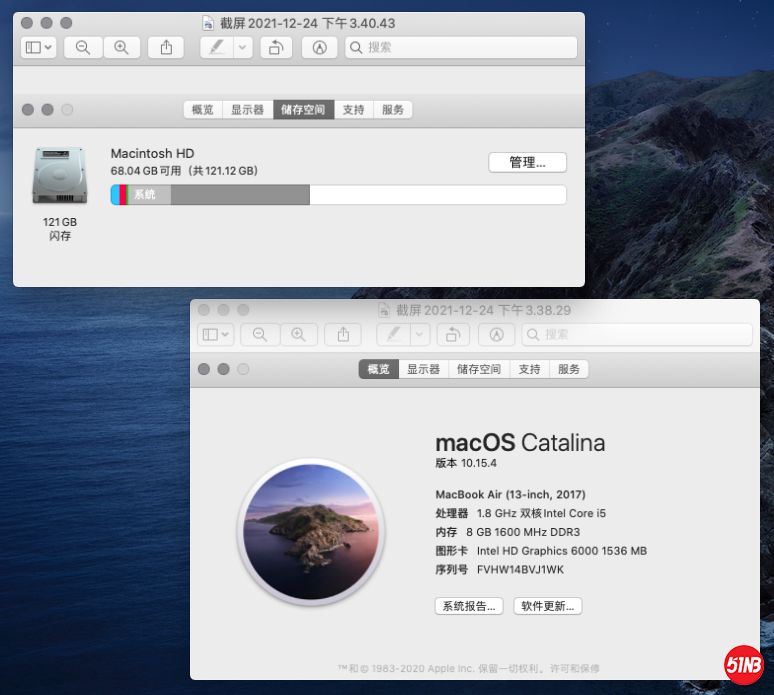This screenshot has height=695, width=774.
Task: Open sidebar view menu in 3.38.29 window
Action: 215,335
